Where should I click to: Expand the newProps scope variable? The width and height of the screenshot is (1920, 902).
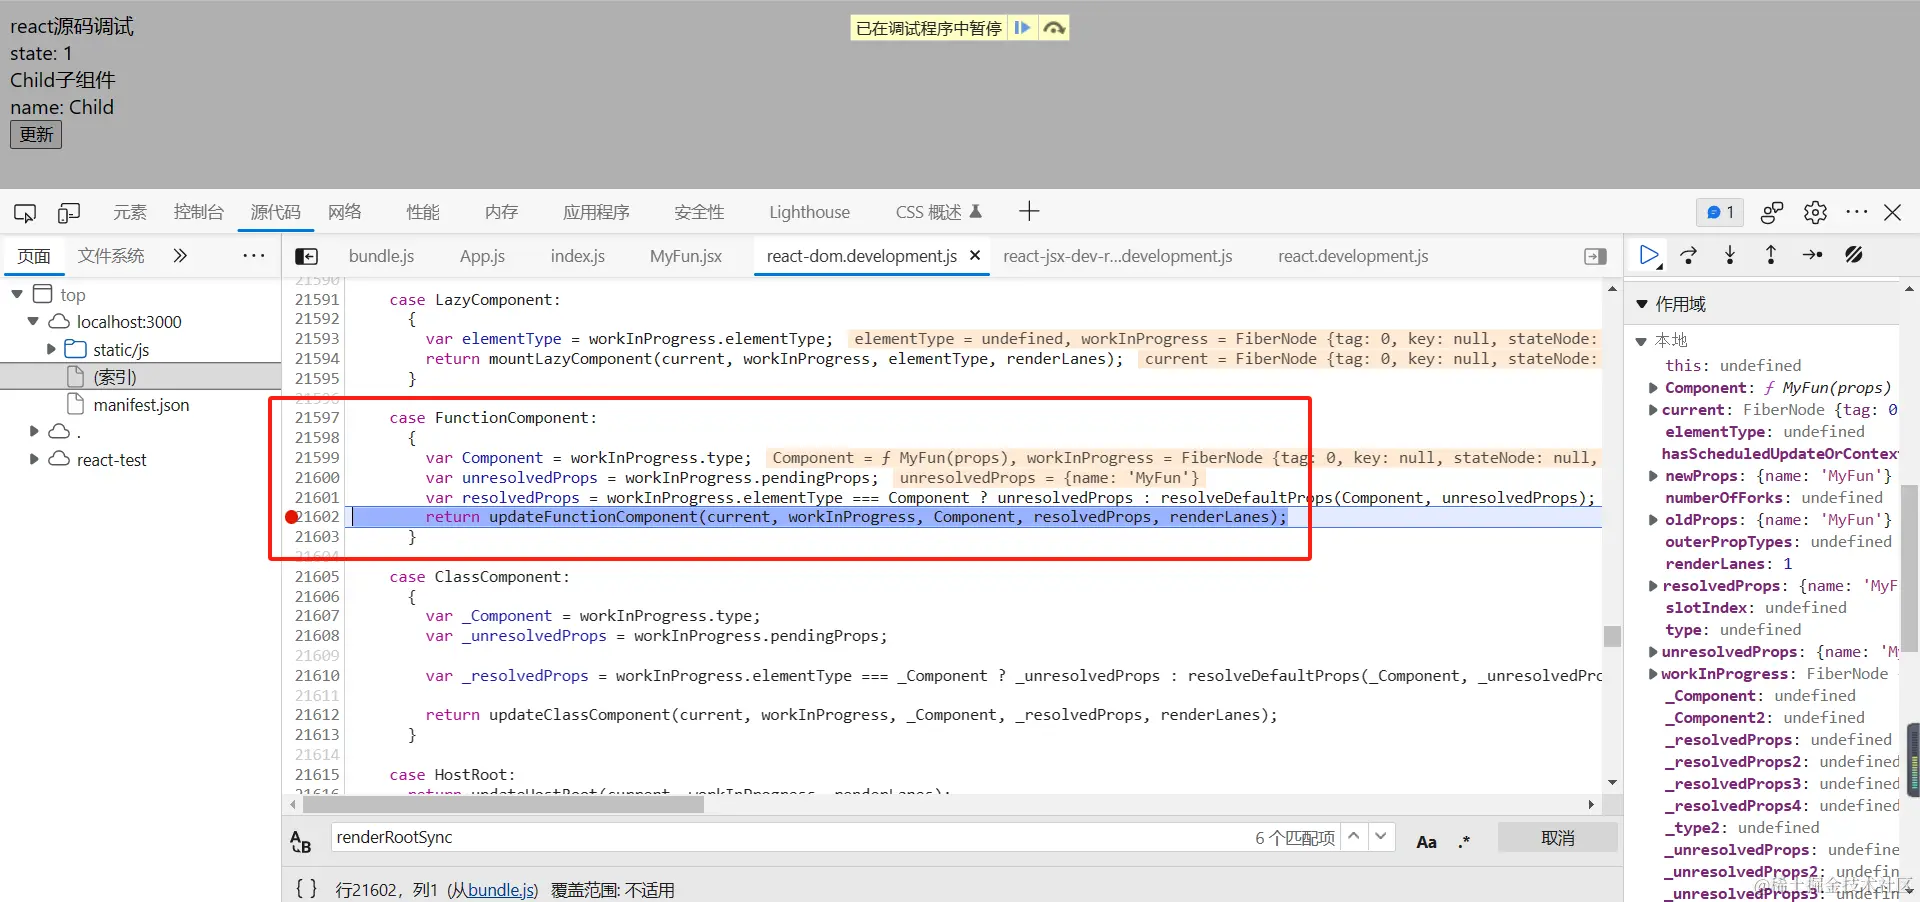[1653, 476]
